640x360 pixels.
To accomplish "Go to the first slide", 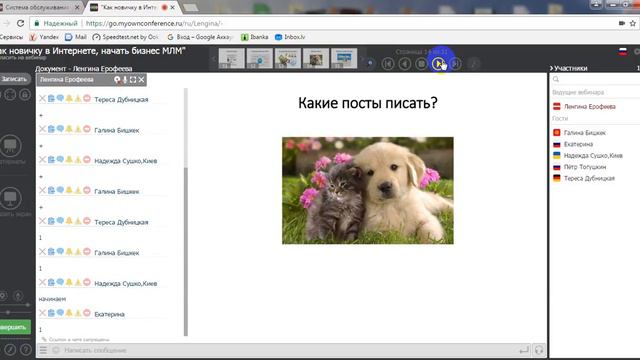I will click(x=388, y=64).
